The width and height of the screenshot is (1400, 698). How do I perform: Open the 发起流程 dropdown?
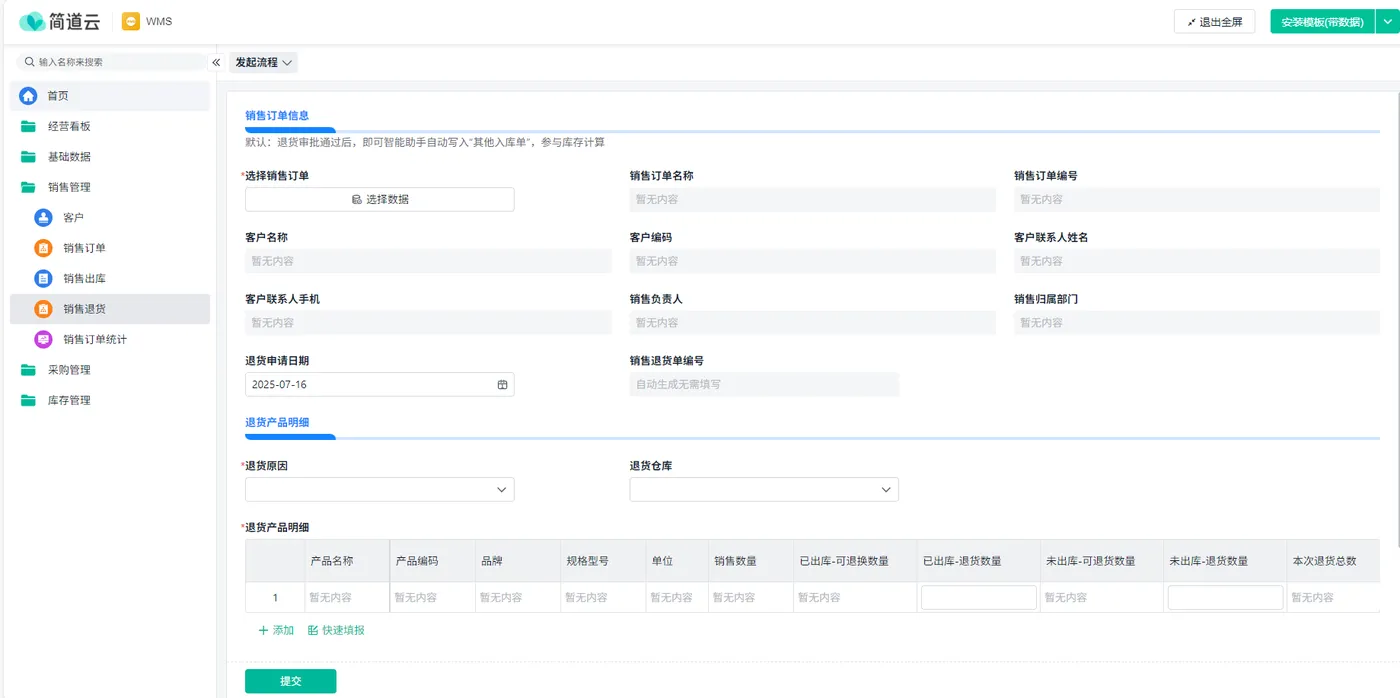263,62
